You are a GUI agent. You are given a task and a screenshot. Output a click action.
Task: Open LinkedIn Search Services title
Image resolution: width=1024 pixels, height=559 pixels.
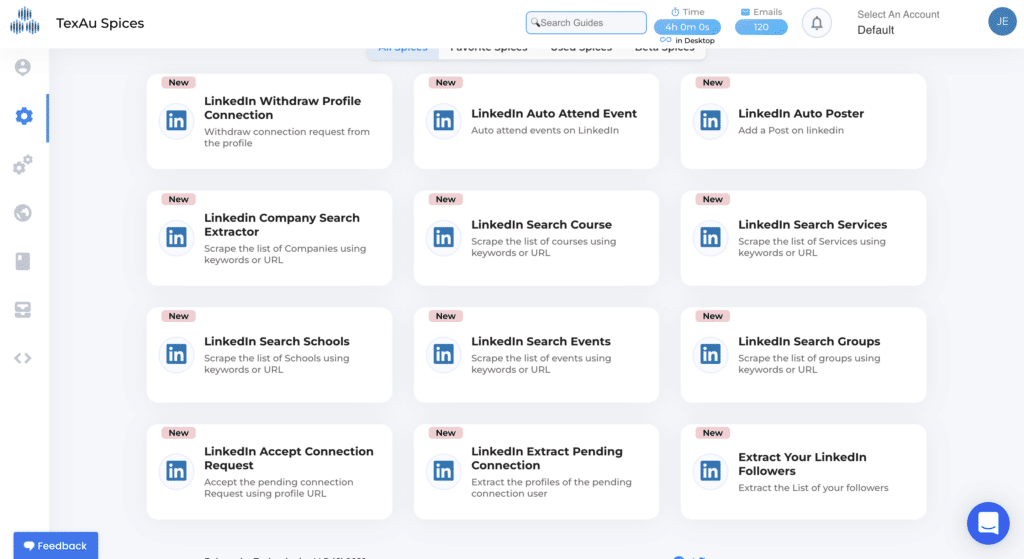coord(812,224)
